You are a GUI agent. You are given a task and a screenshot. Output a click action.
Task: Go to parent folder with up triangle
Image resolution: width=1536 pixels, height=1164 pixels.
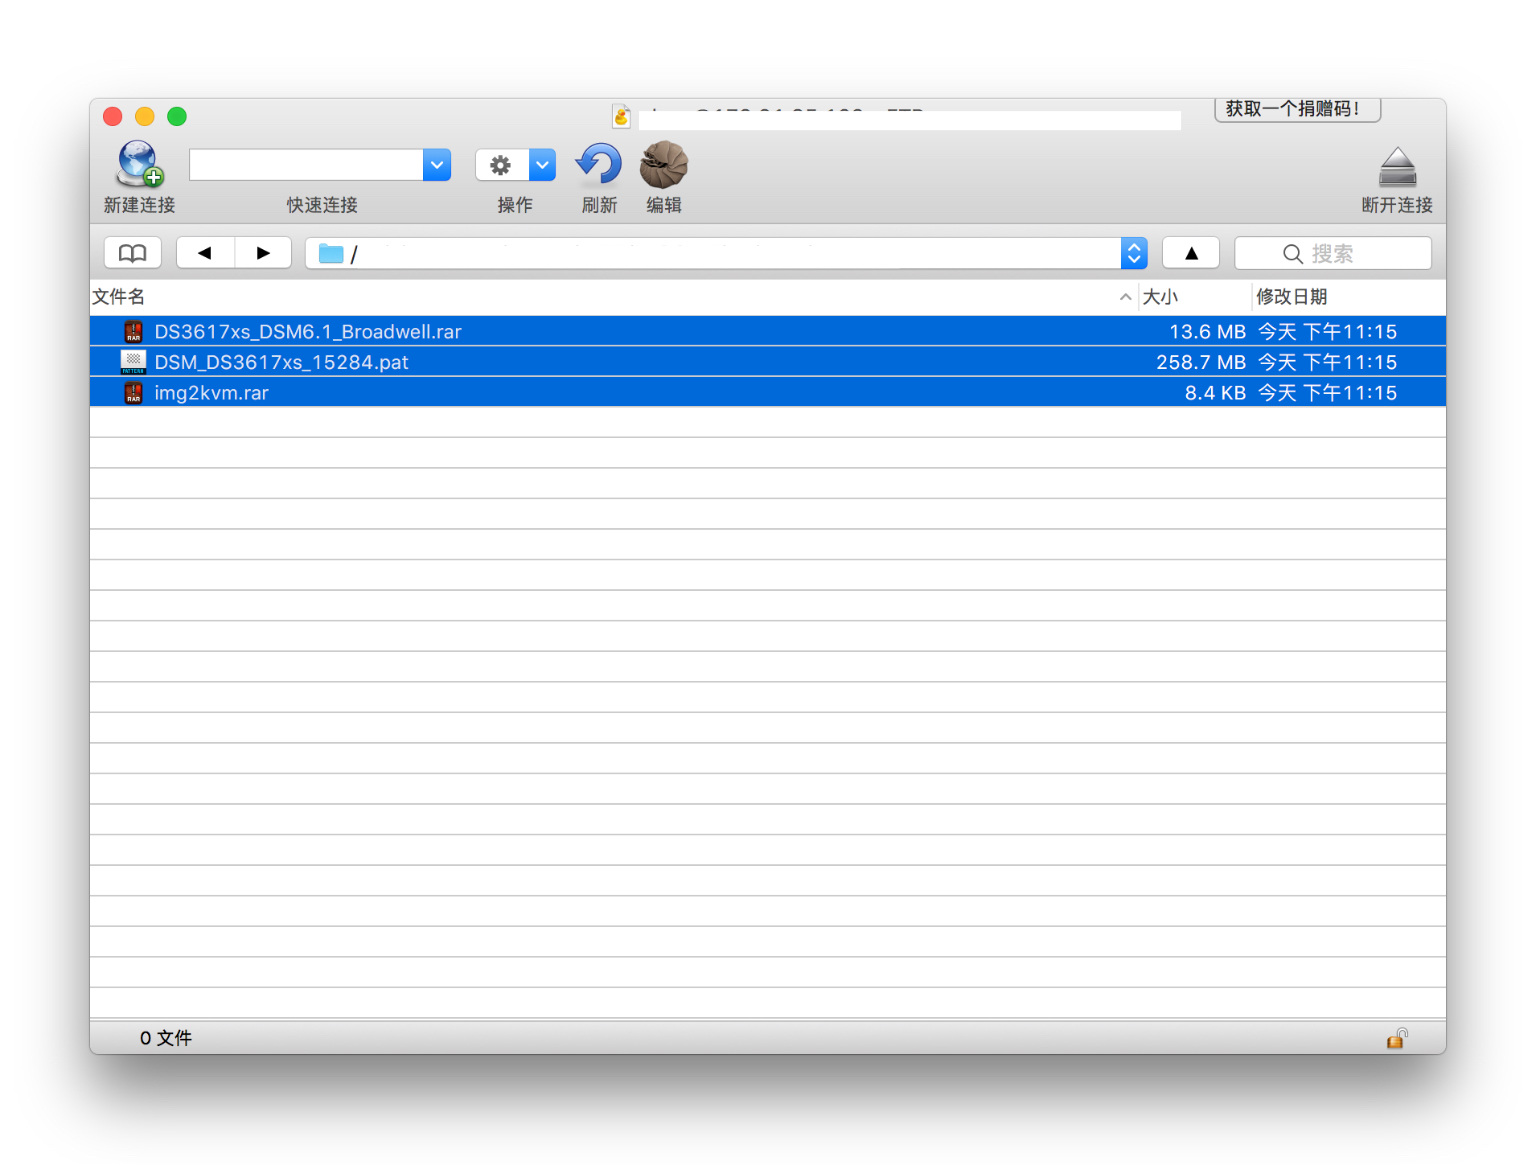coord(1191,253)
